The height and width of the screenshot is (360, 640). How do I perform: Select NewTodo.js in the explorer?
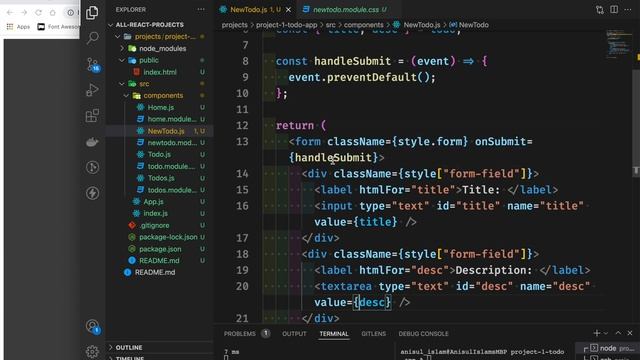pos(159,131)
